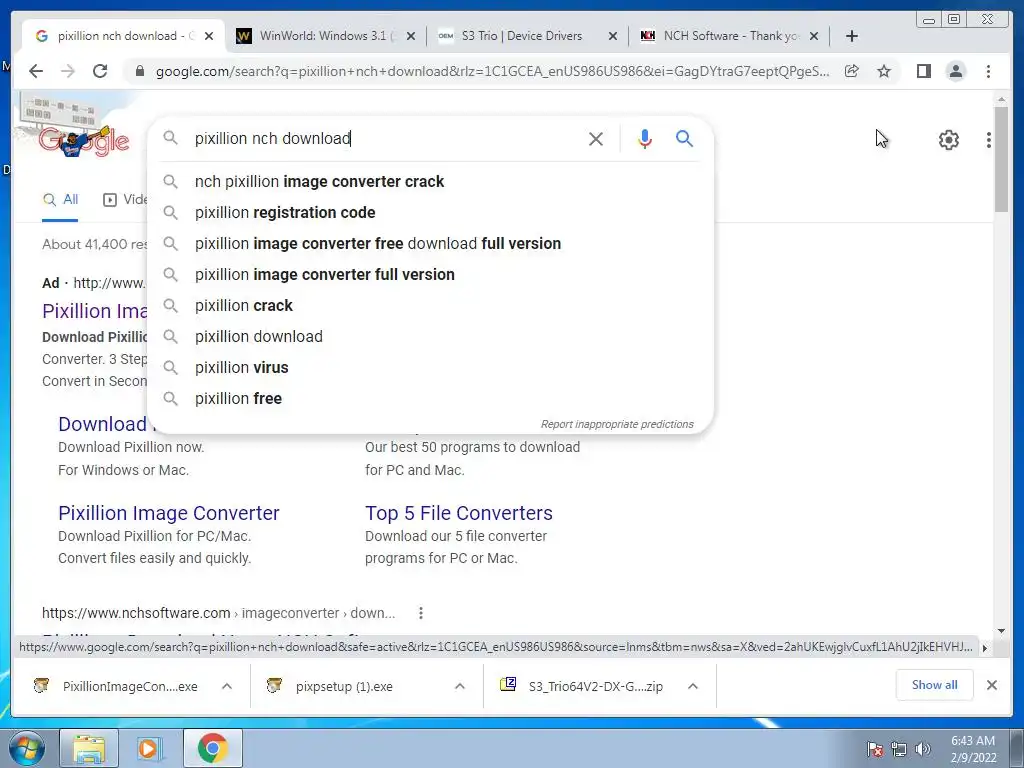This screenshot has height=768, width=1024.
Task: Select the All results tab
Action: coord(60,200)
